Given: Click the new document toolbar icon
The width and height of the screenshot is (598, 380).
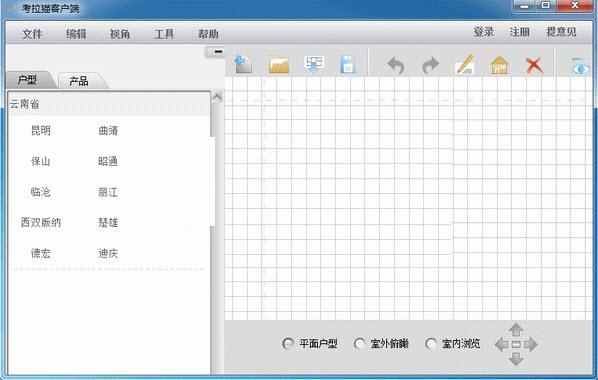Looking at the screenshot, I should point(243,64).
